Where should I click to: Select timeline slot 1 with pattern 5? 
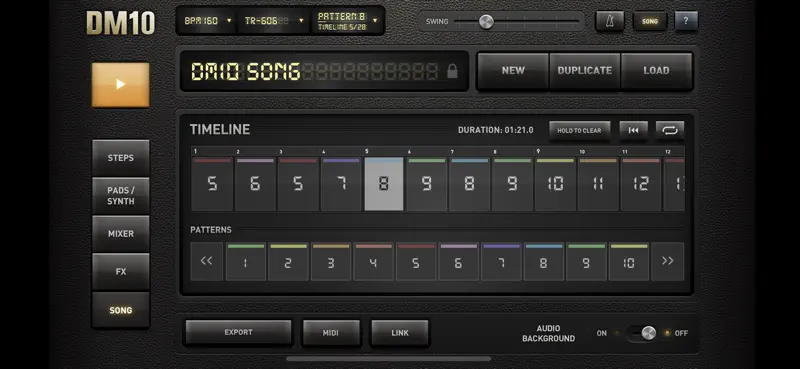(212, 184)
